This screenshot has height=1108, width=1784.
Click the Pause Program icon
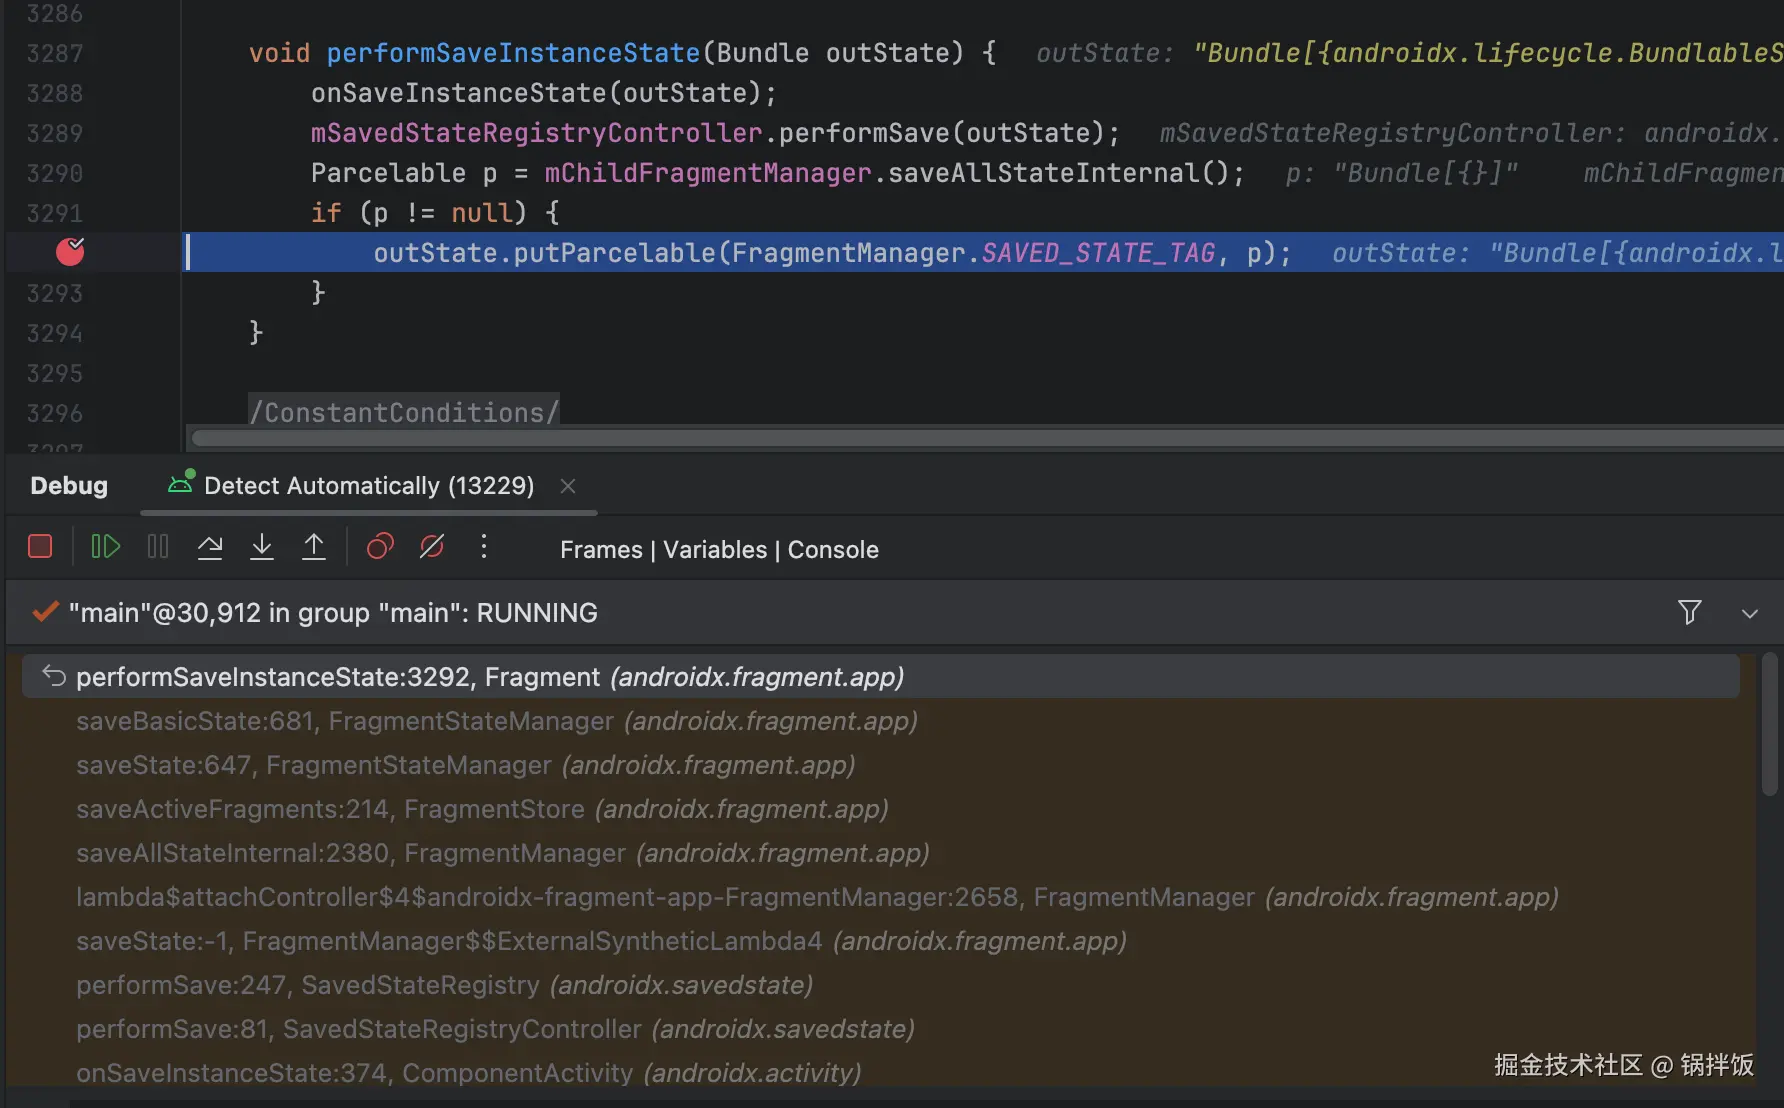158,547
